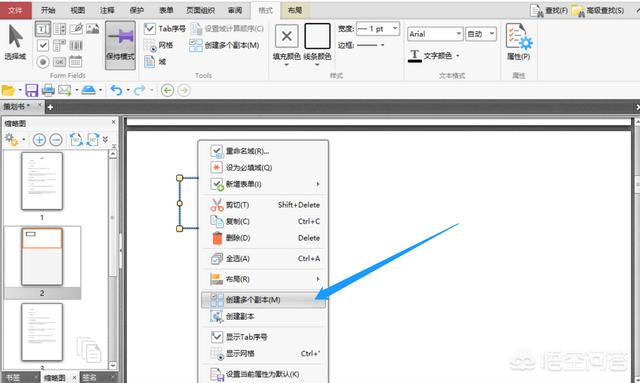640x383 pixels.
Task: Open 属性(P) properties panel
Action: click(x=518, y=42)
